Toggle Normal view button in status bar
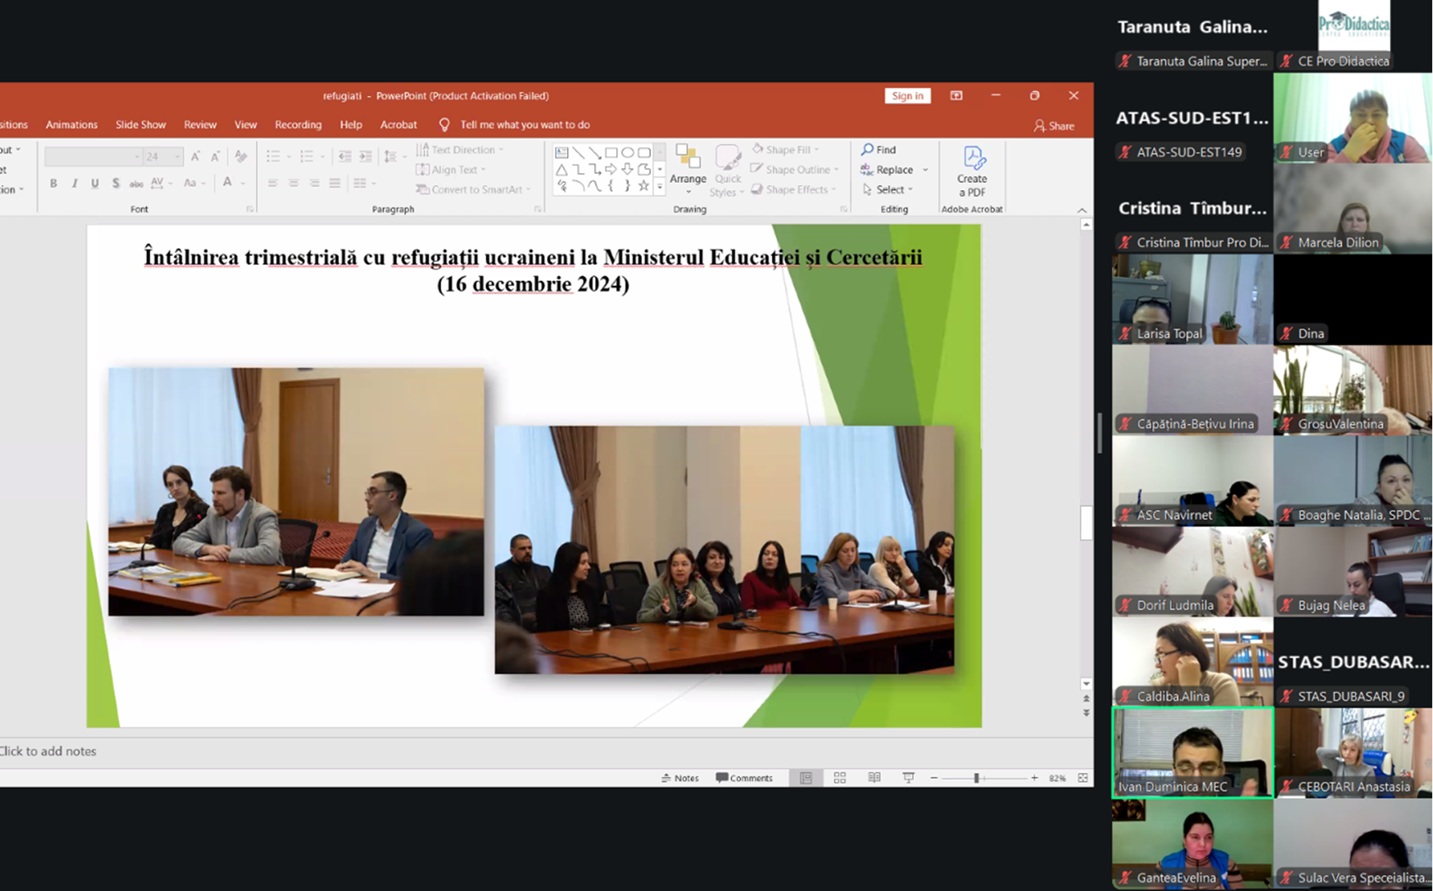1433x891 pixels. tap(805, 778)
